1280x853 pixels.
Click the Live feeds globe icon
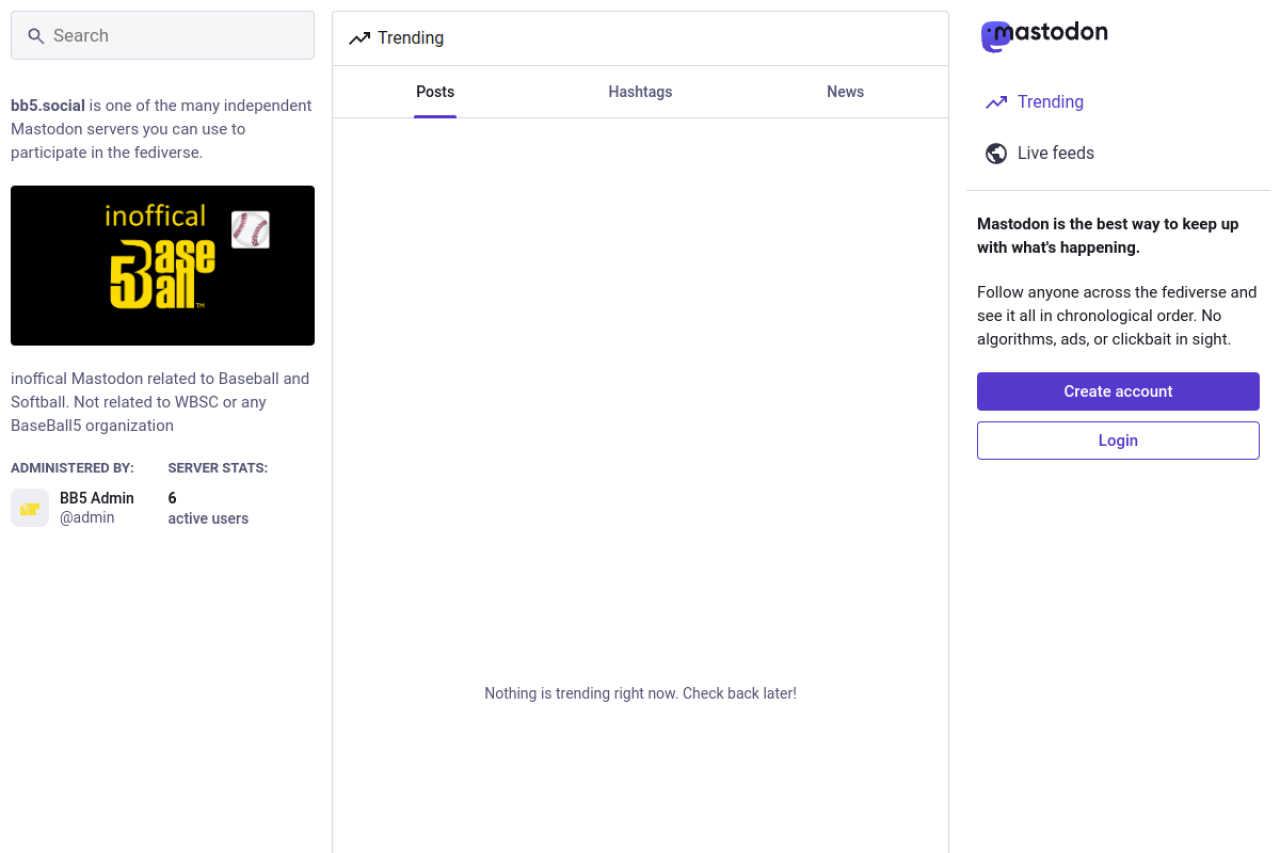(996, 153)
